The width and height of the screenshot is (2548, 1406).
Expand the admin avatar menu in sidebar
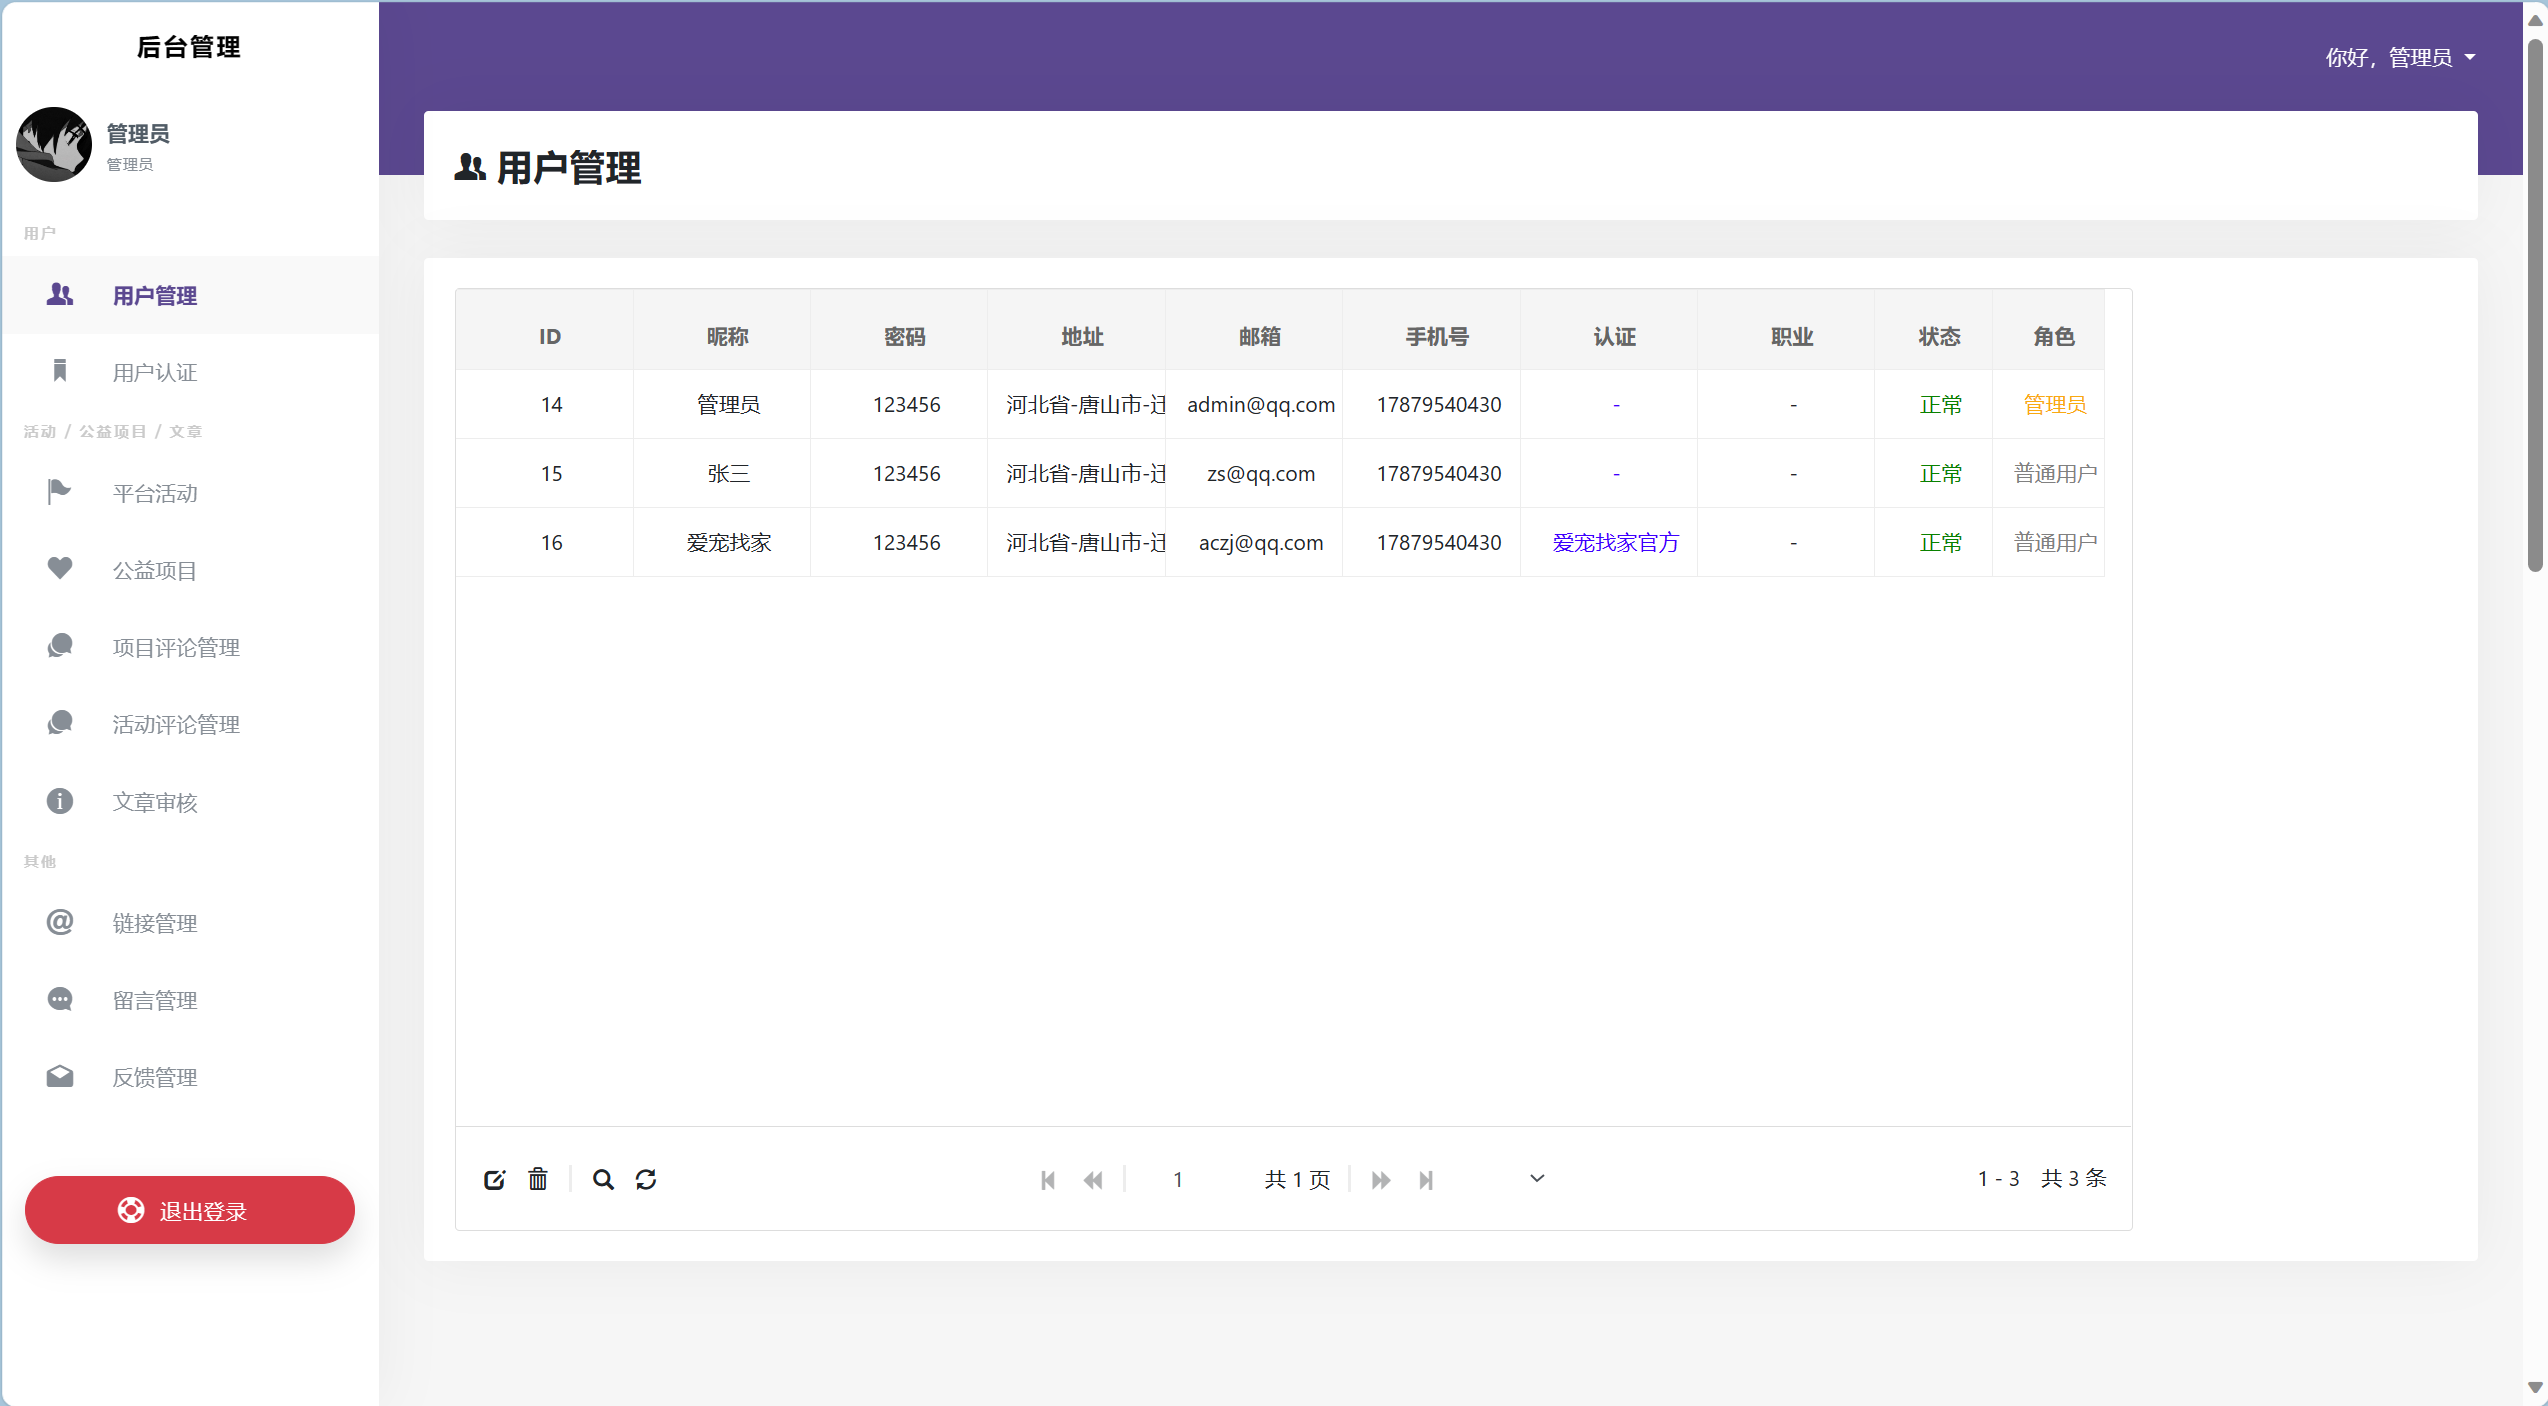(53, 144)
